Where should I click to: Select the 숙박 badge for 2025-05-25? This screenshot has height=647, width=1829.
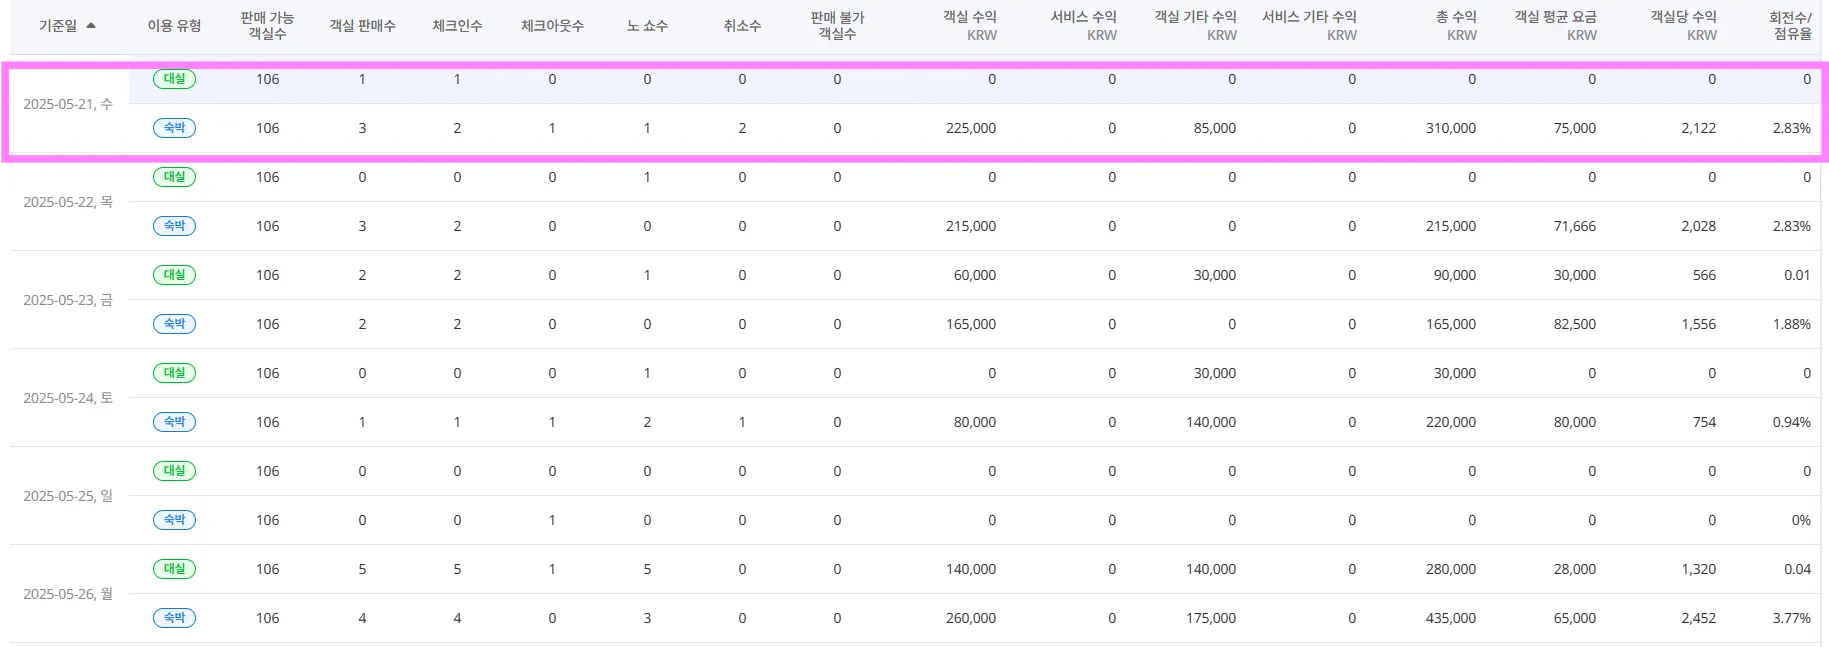(174, 520)
